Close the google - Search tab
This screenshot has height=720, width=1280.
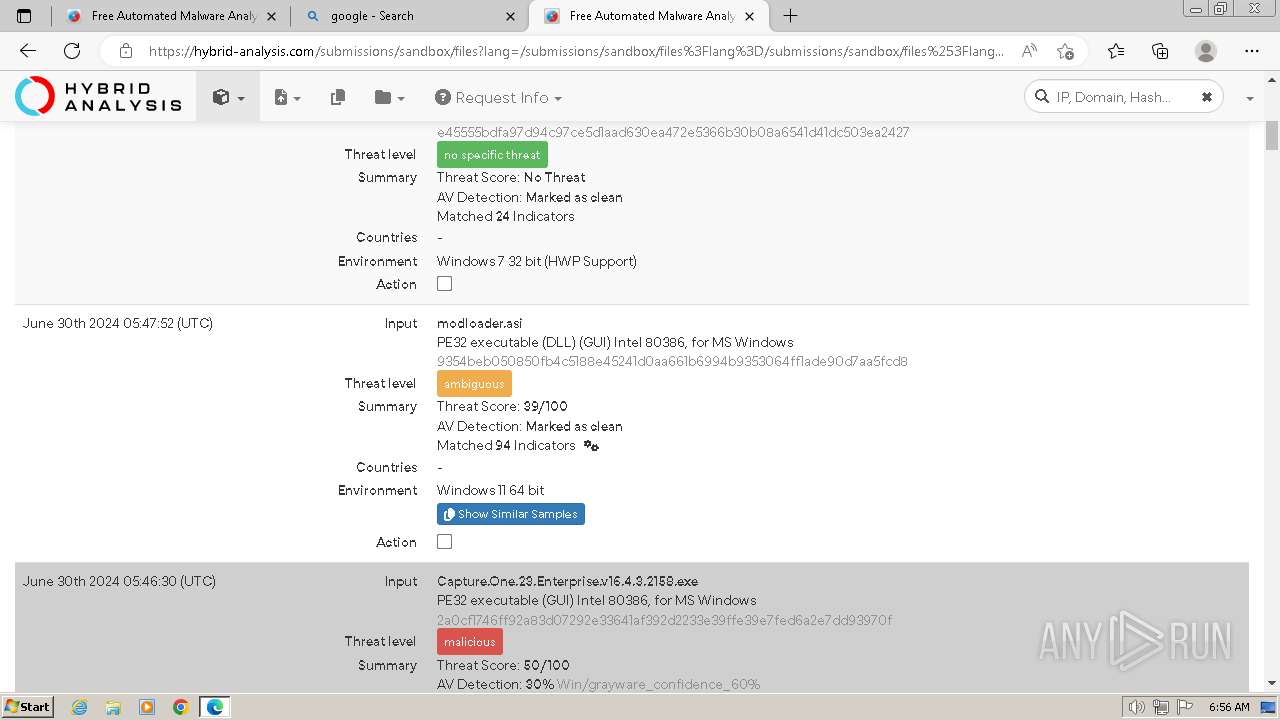511,16
